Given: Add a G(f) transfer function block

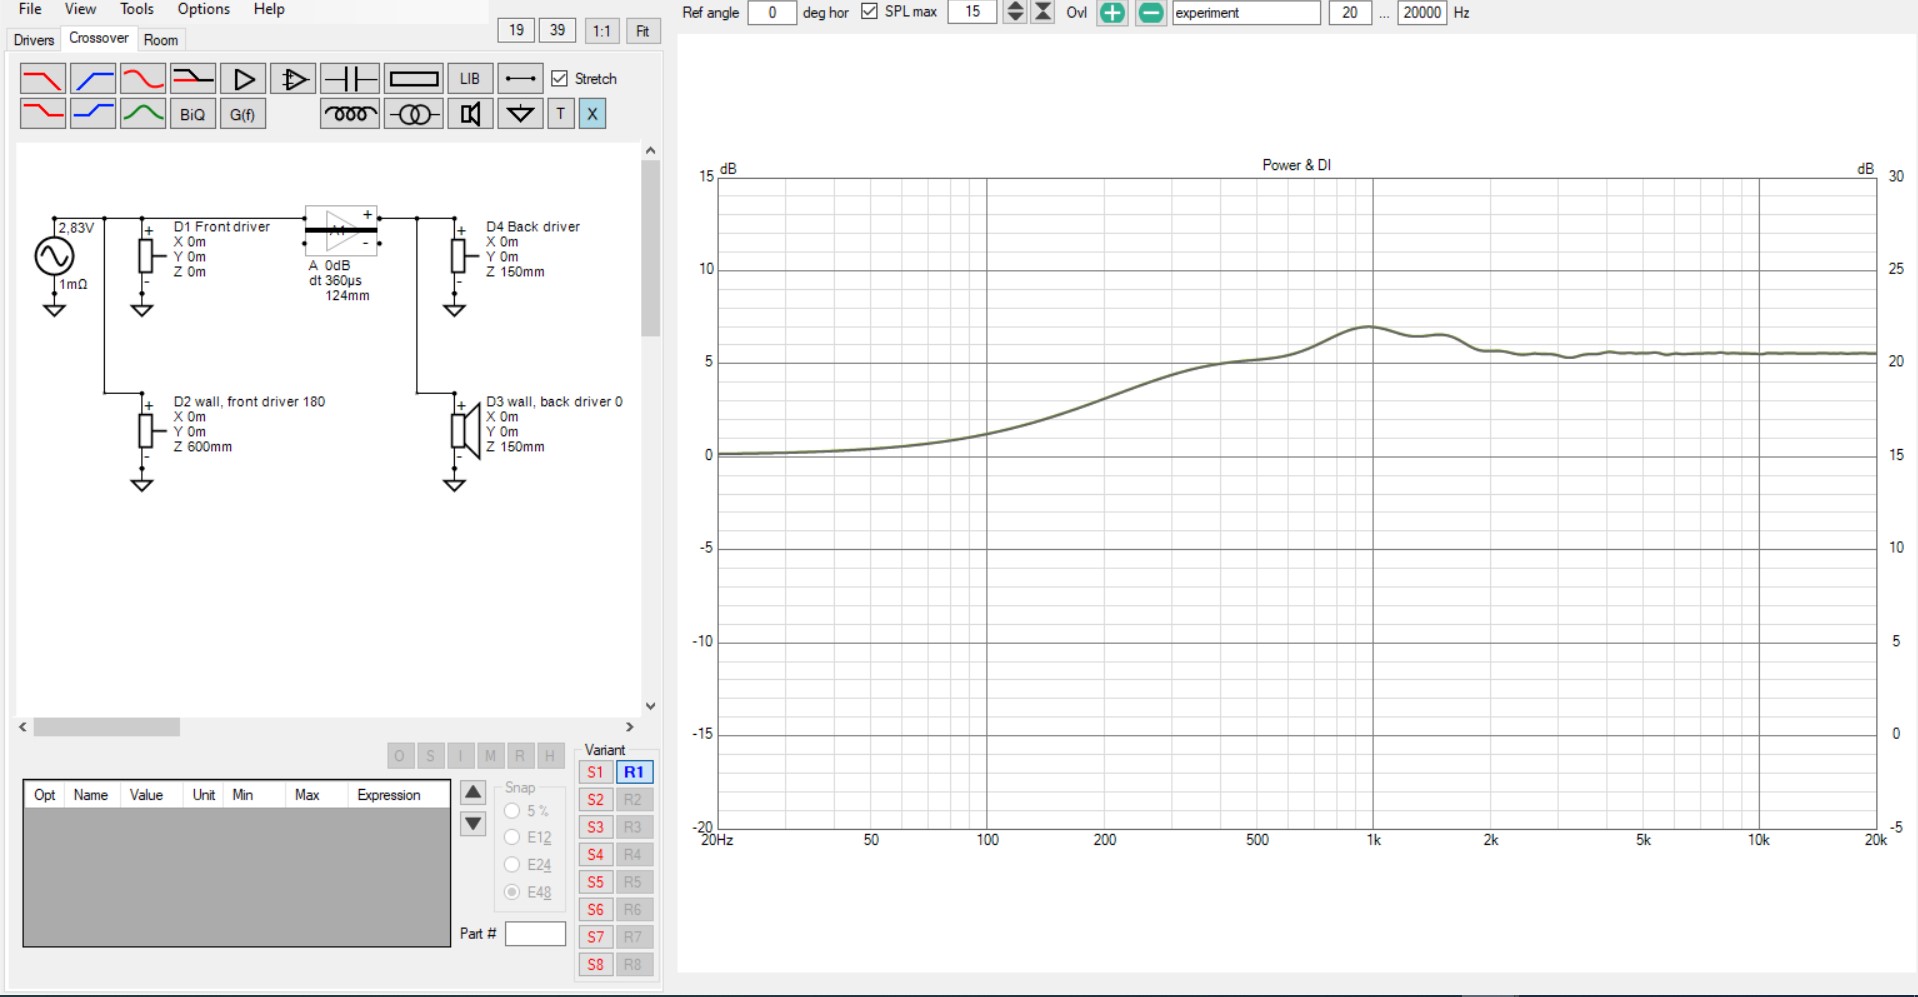Looking at the screenshot, I should [x=243, y=114].
